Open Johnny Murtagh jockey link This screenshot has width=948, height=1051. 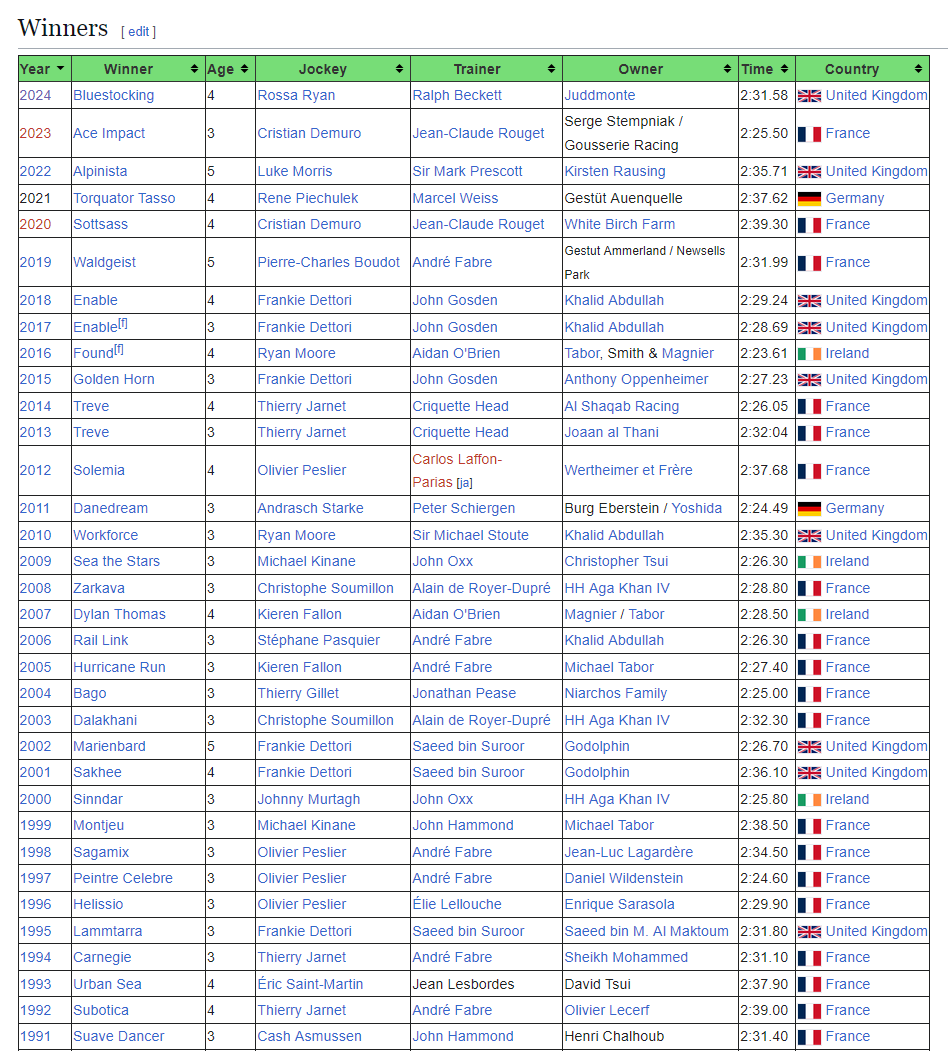click(x=308, y=799)
